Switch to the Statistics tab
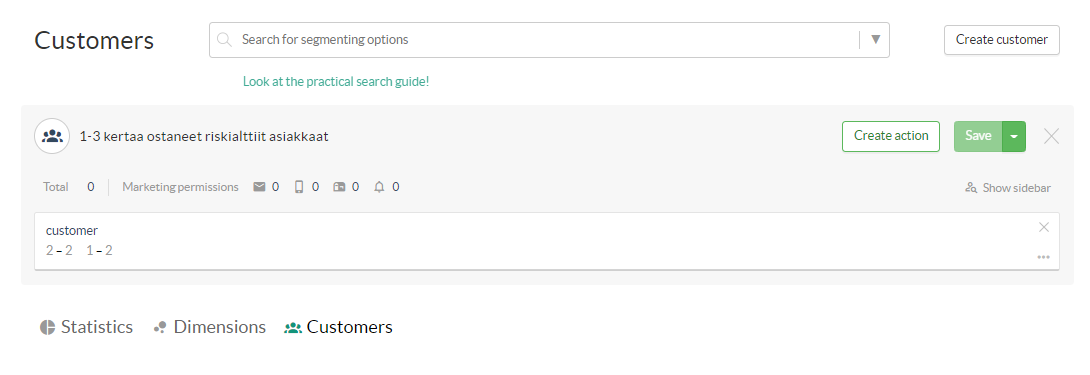 (x=86, y=327)
